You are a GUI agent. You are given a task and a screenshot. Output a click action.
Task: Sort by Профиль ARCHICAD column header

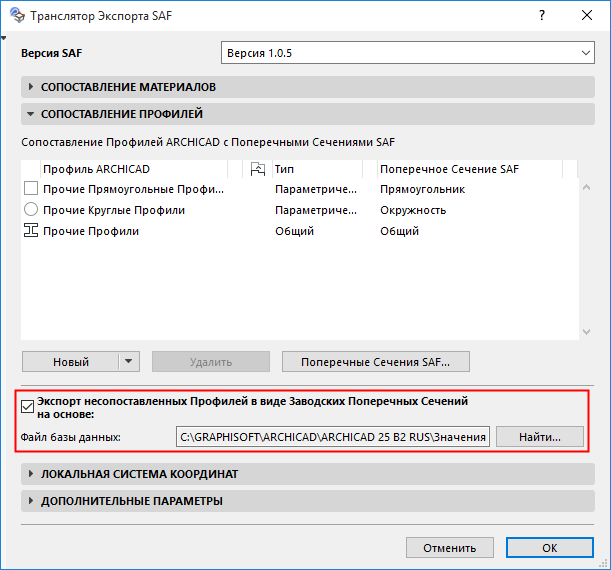click(134, 169)
